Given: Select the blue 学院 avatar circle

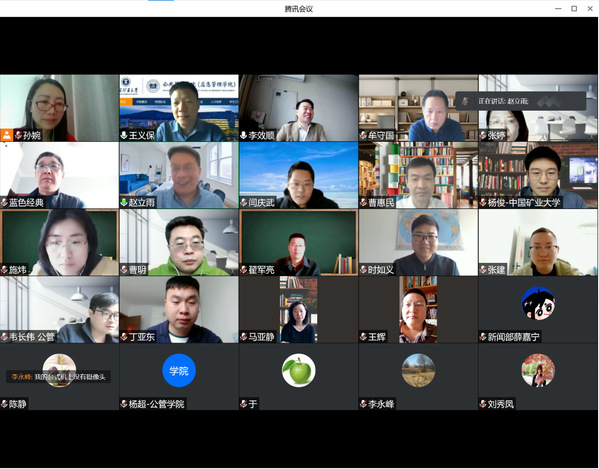Looking at the screenshot, I should pos(179,370).
